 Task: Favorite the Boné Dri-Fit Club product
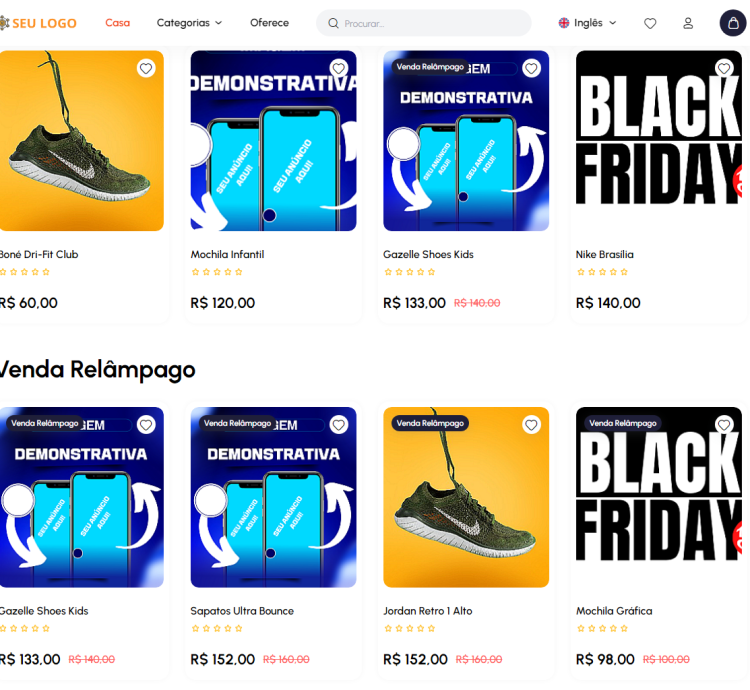click(146, 68)
